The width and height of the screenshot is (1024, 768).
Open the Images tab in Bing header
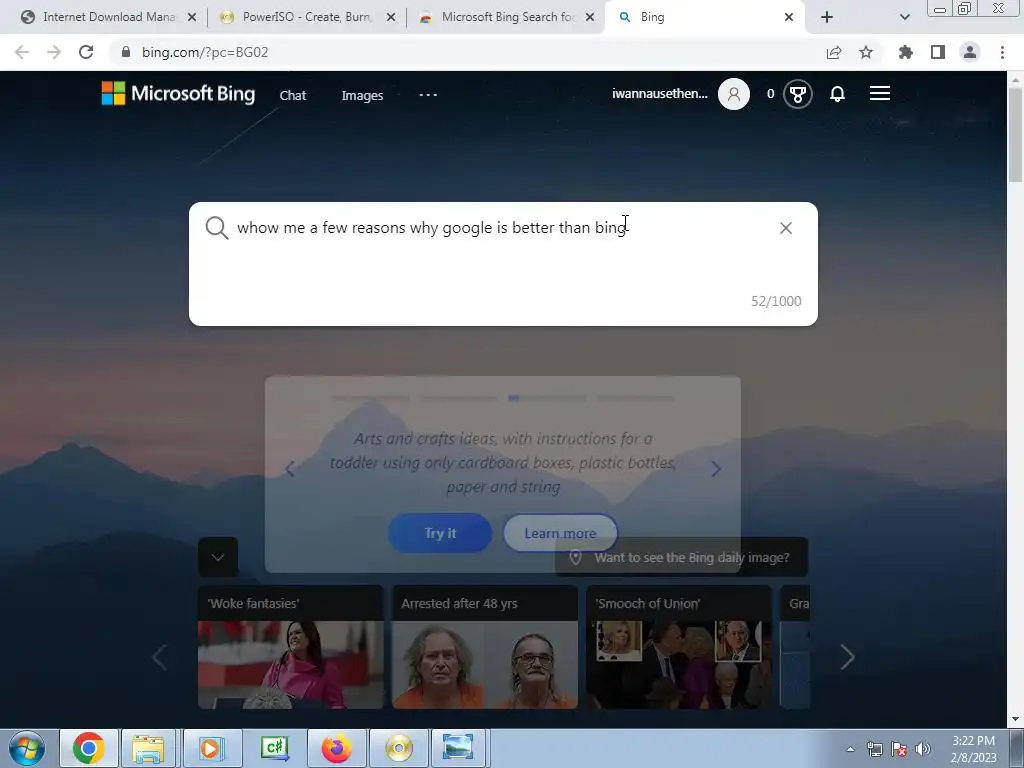pyautogui.click(x=362, y=95)
